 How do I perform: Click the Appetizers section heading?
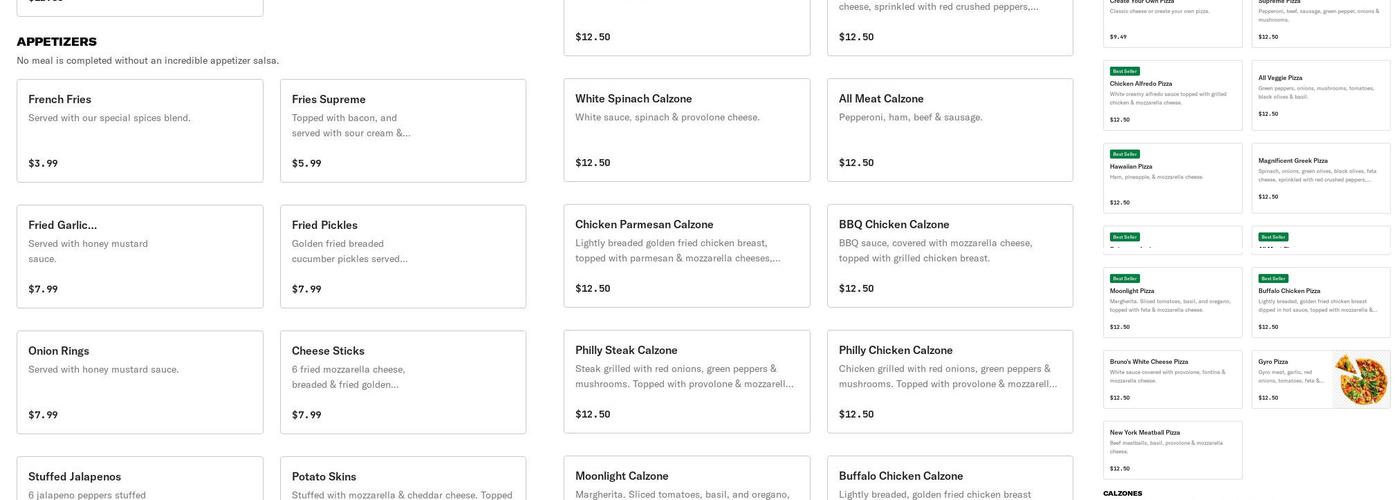coord(57,42)
